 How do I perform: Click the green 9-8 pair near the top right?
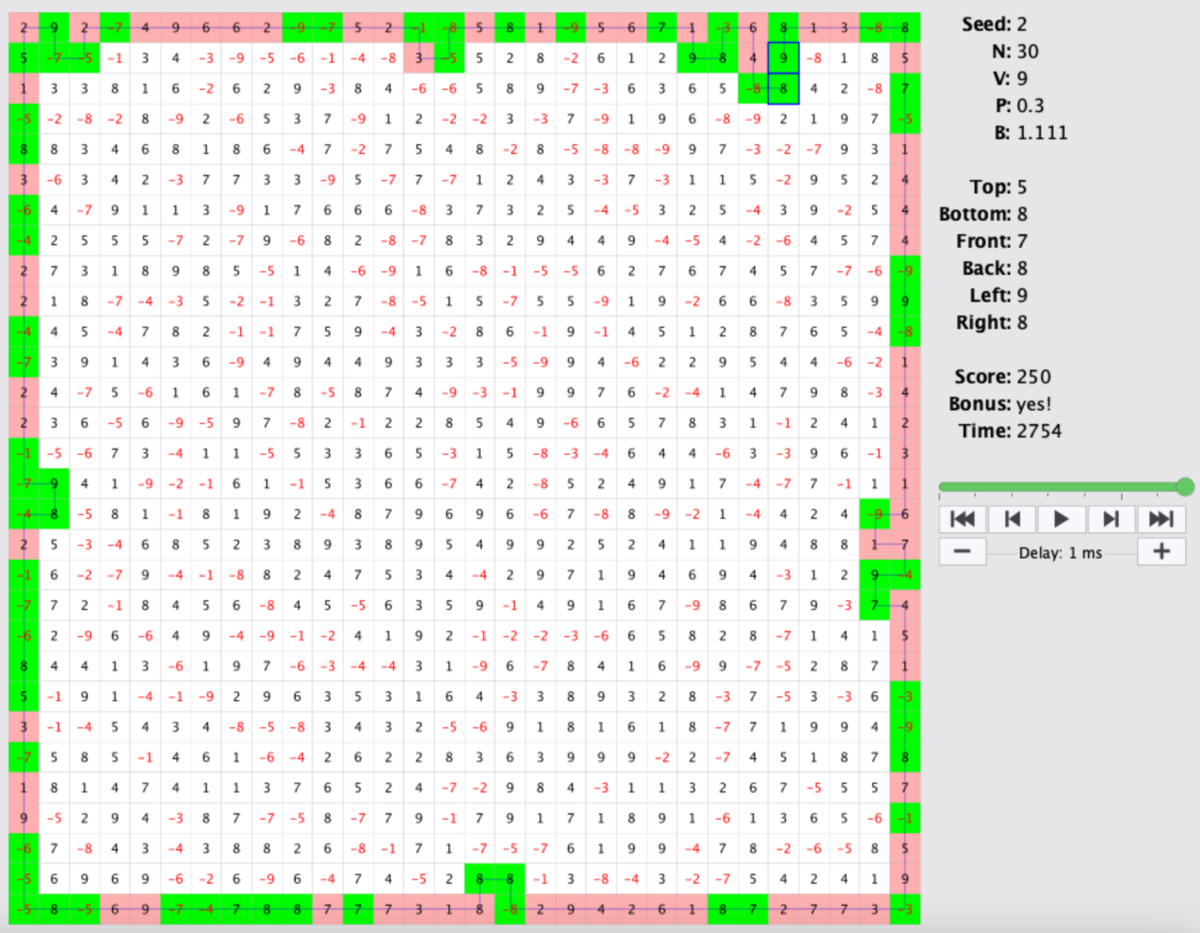[x=708, y=57]
